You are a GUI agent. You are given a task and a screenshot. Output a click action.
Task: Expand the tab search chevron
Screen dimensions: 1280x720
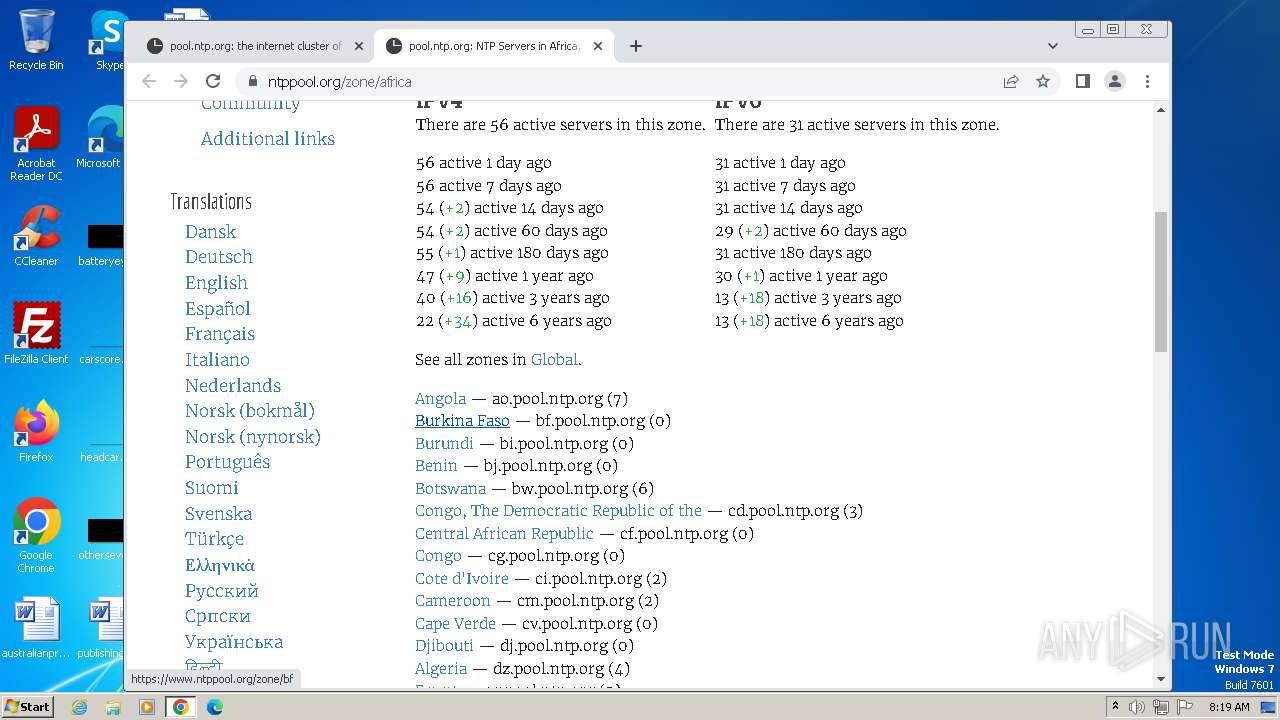(1053, 46)
